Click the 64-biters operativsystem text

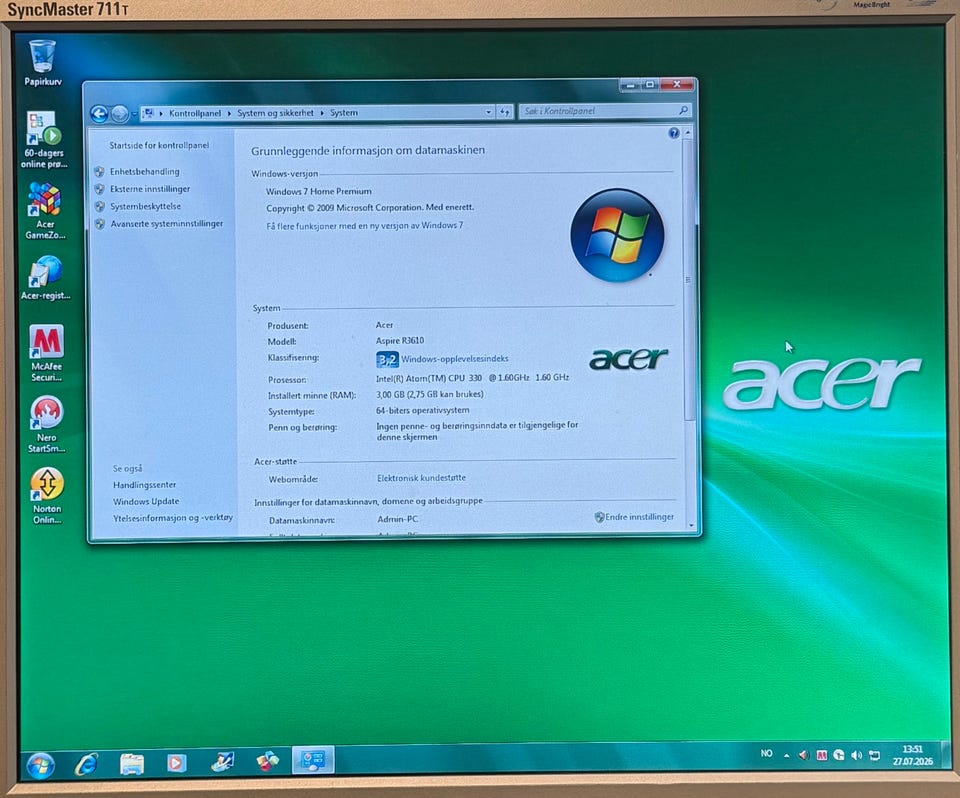coord(422,410)
